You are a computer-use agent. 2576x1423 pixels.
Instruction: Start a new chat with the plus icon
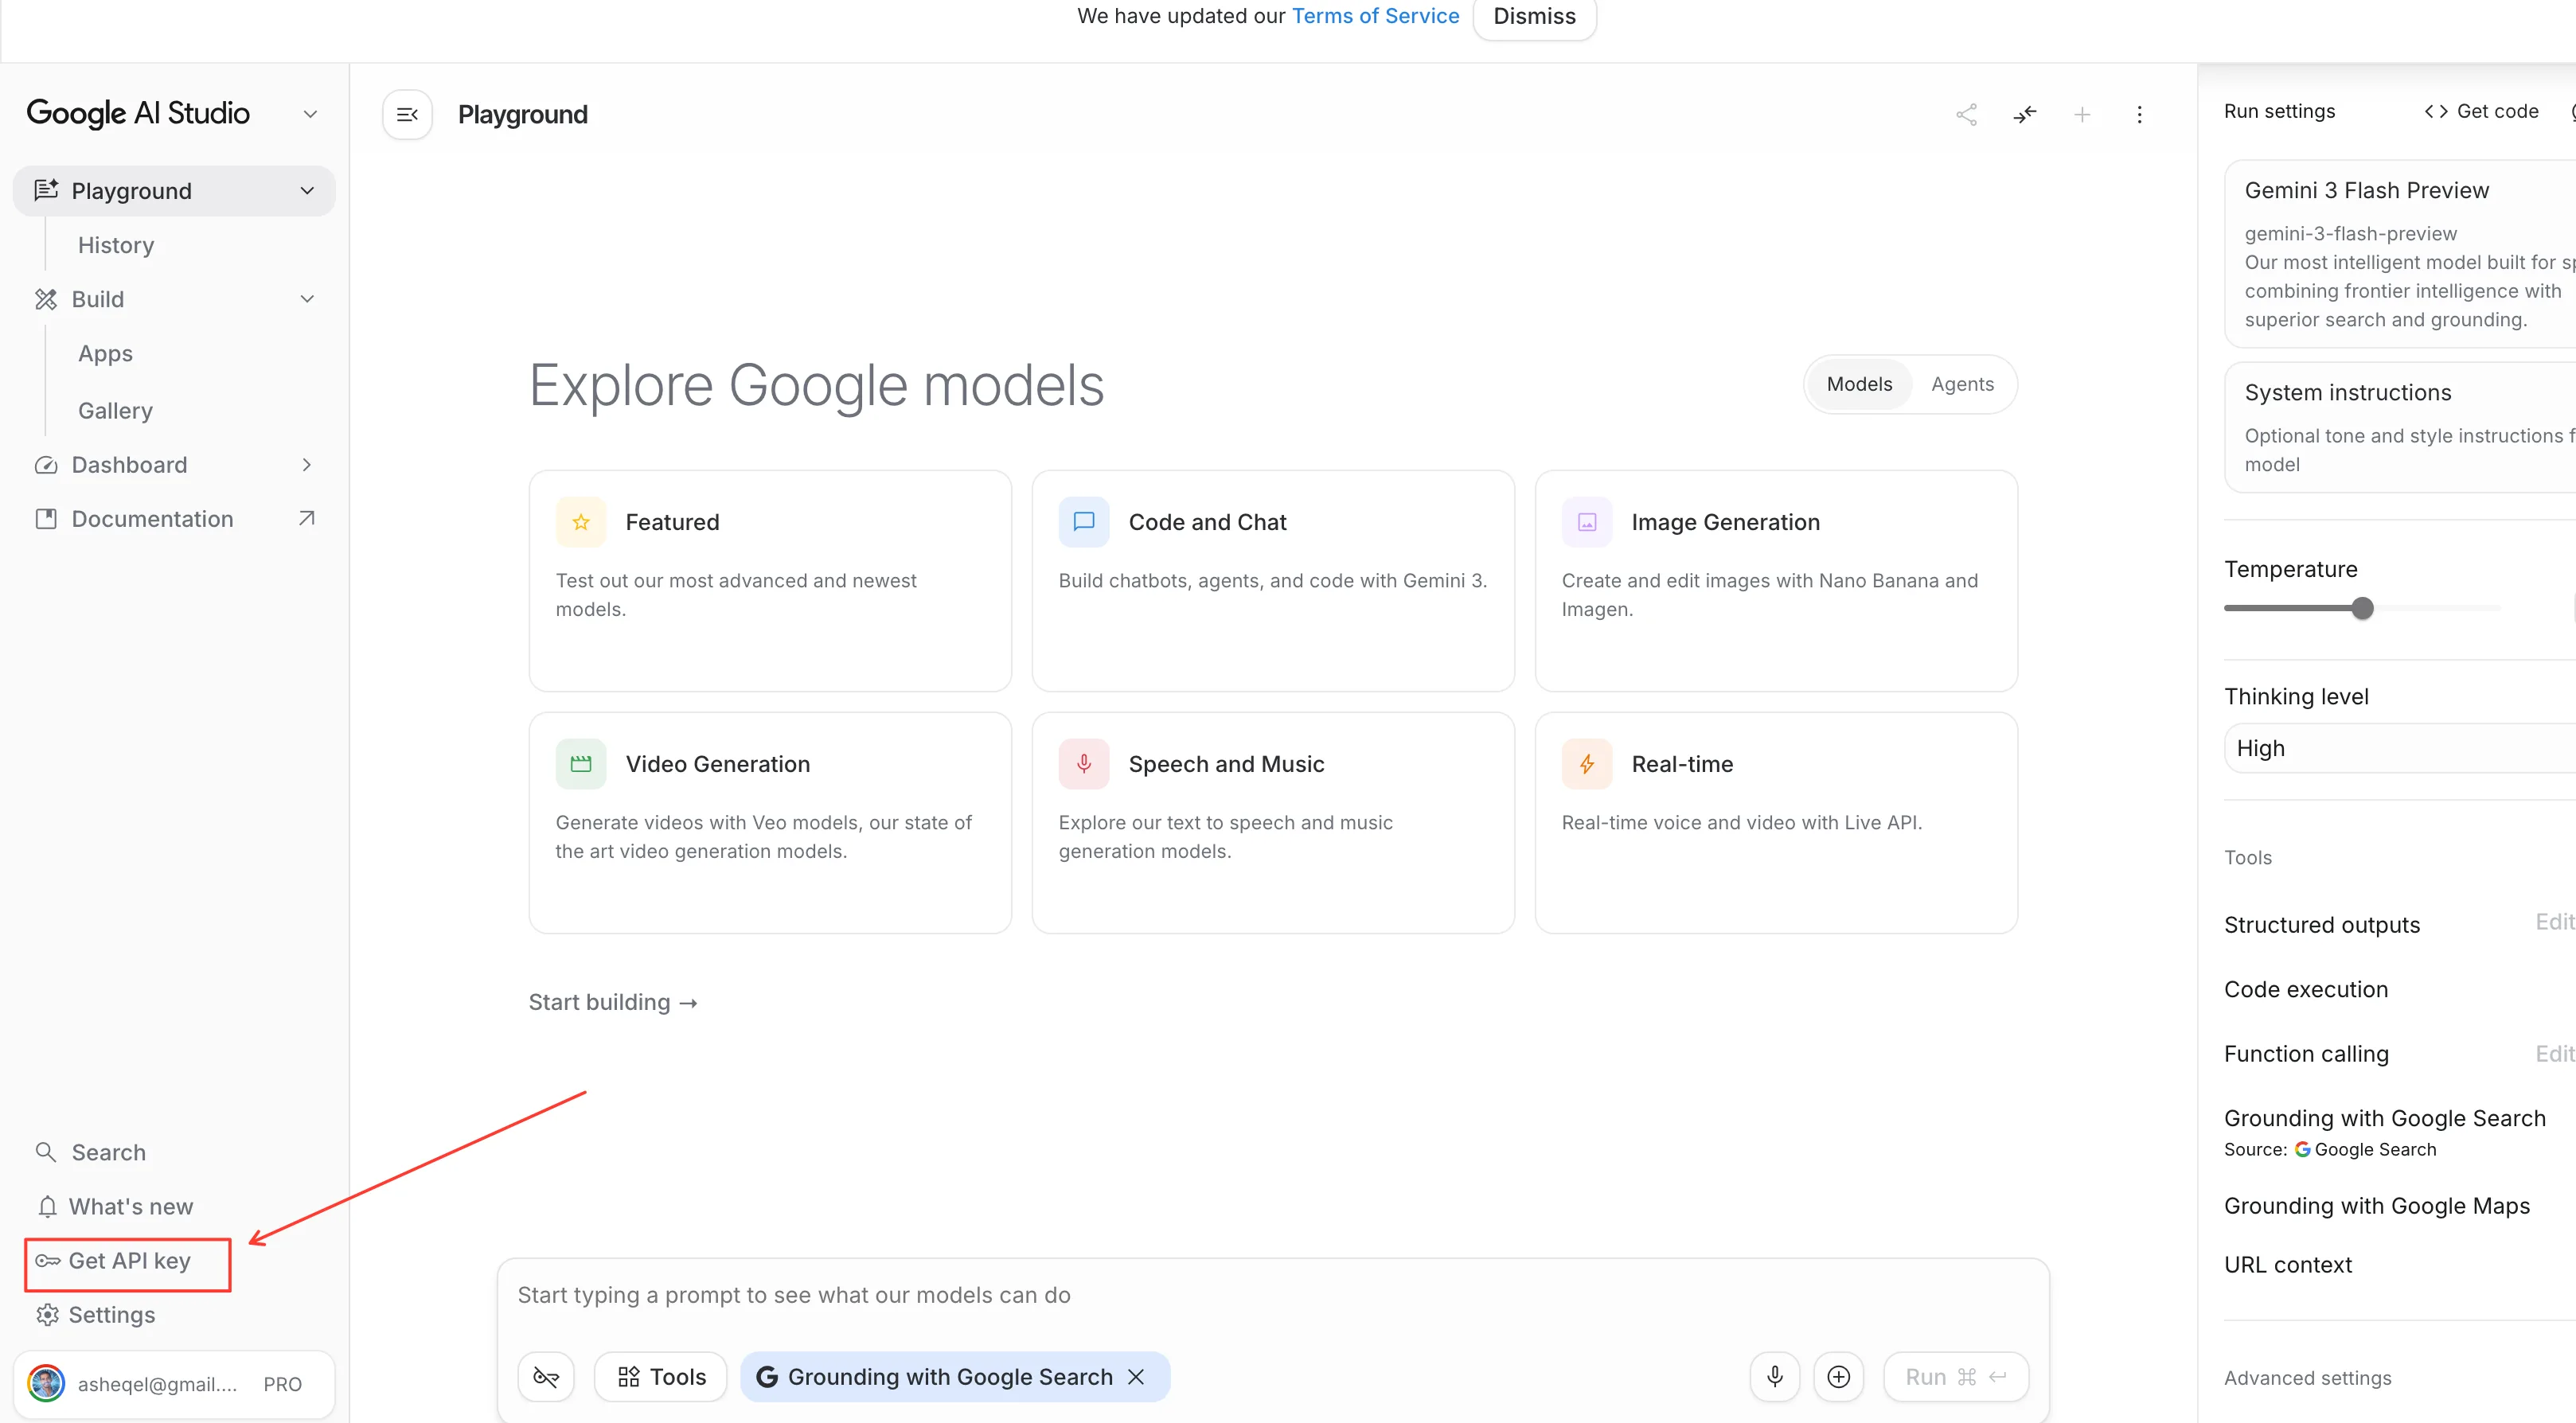[x=2082, y=115]
